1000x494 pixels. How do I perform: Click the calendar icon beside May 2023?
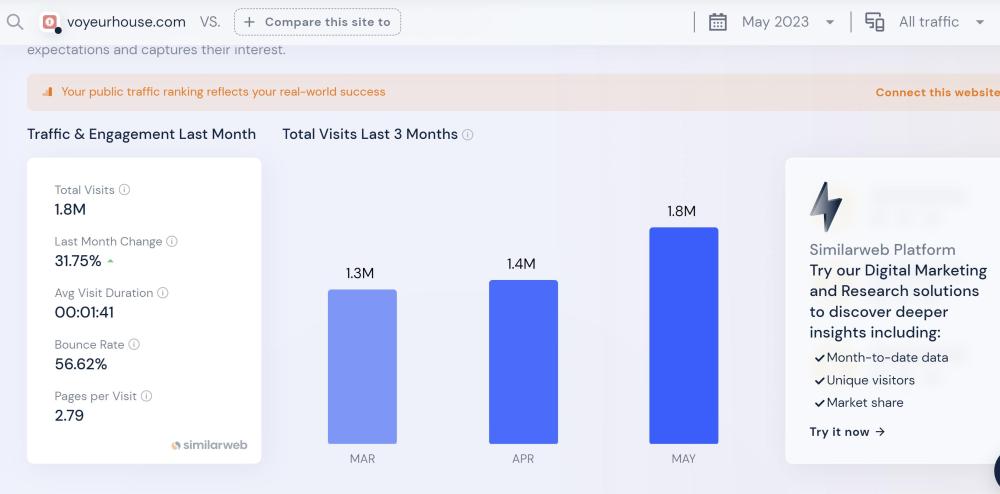pyautogui.click(x=717, y=22)
